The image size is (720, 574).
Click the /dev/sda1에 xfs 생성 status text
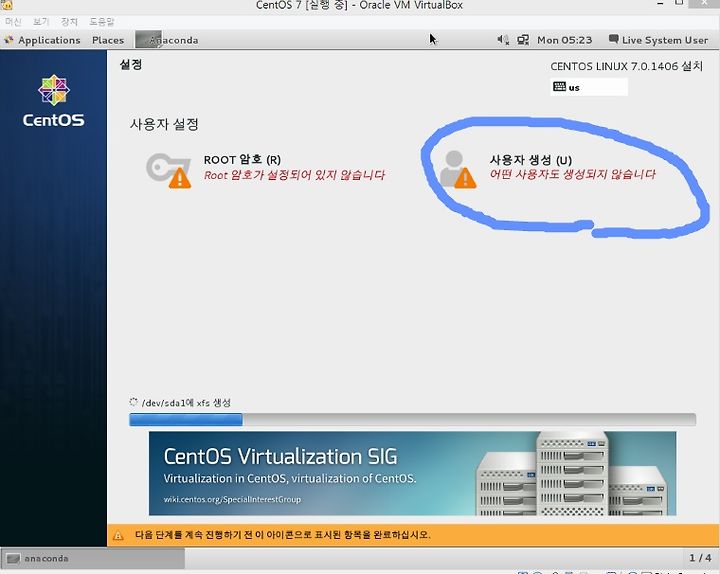coord(186,403)
